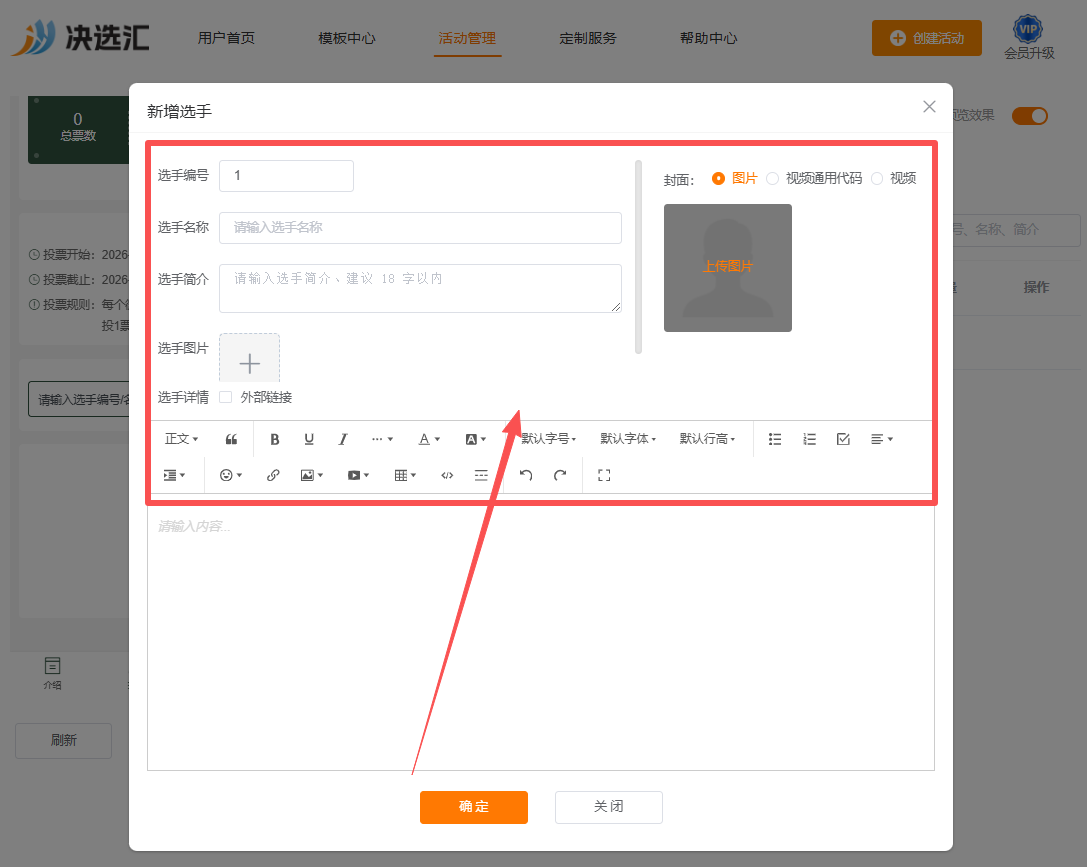Open the 默认字体 font family dropdown
Viewport: 1087px width, 867px height.
(x=628, y=439)
